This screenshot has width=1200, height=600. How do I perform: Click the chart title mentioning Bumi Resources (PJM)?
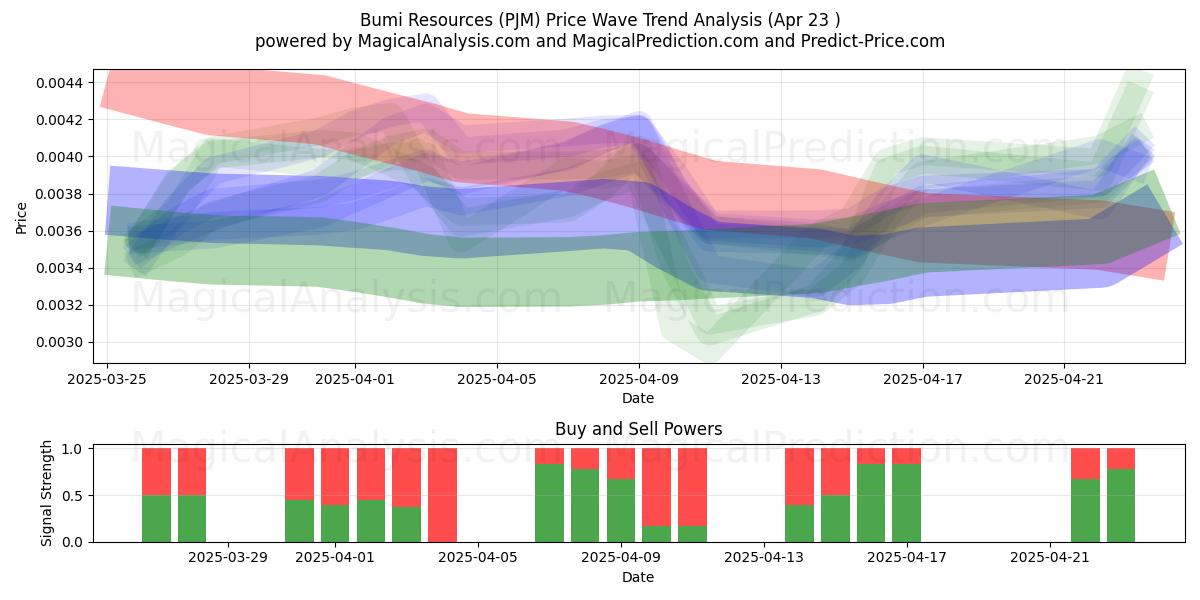click(600, 19)
